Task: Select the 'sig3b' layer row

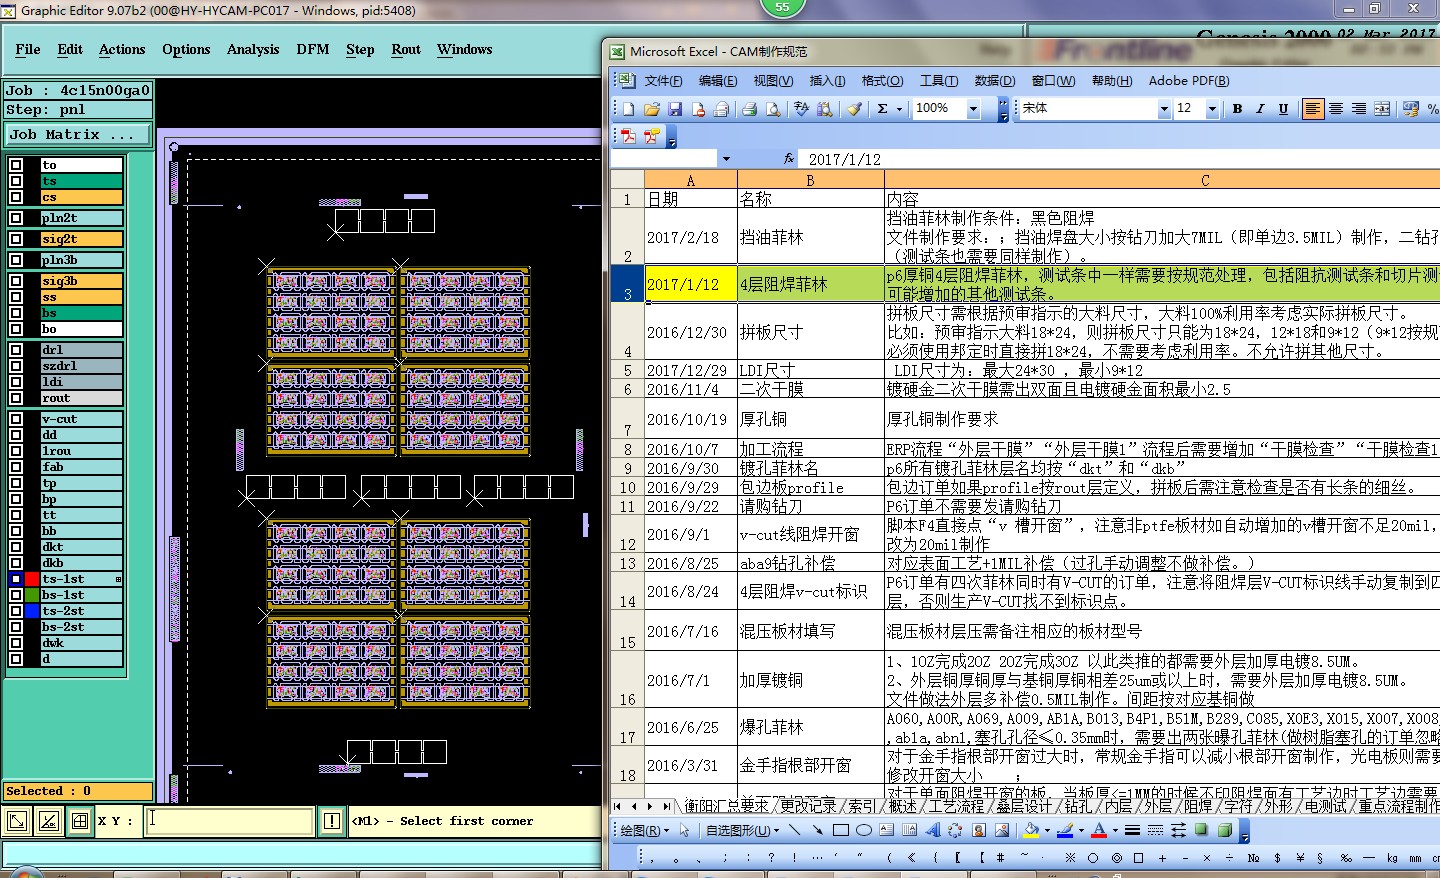Action: pyautogui.click(x=81, y=281)
